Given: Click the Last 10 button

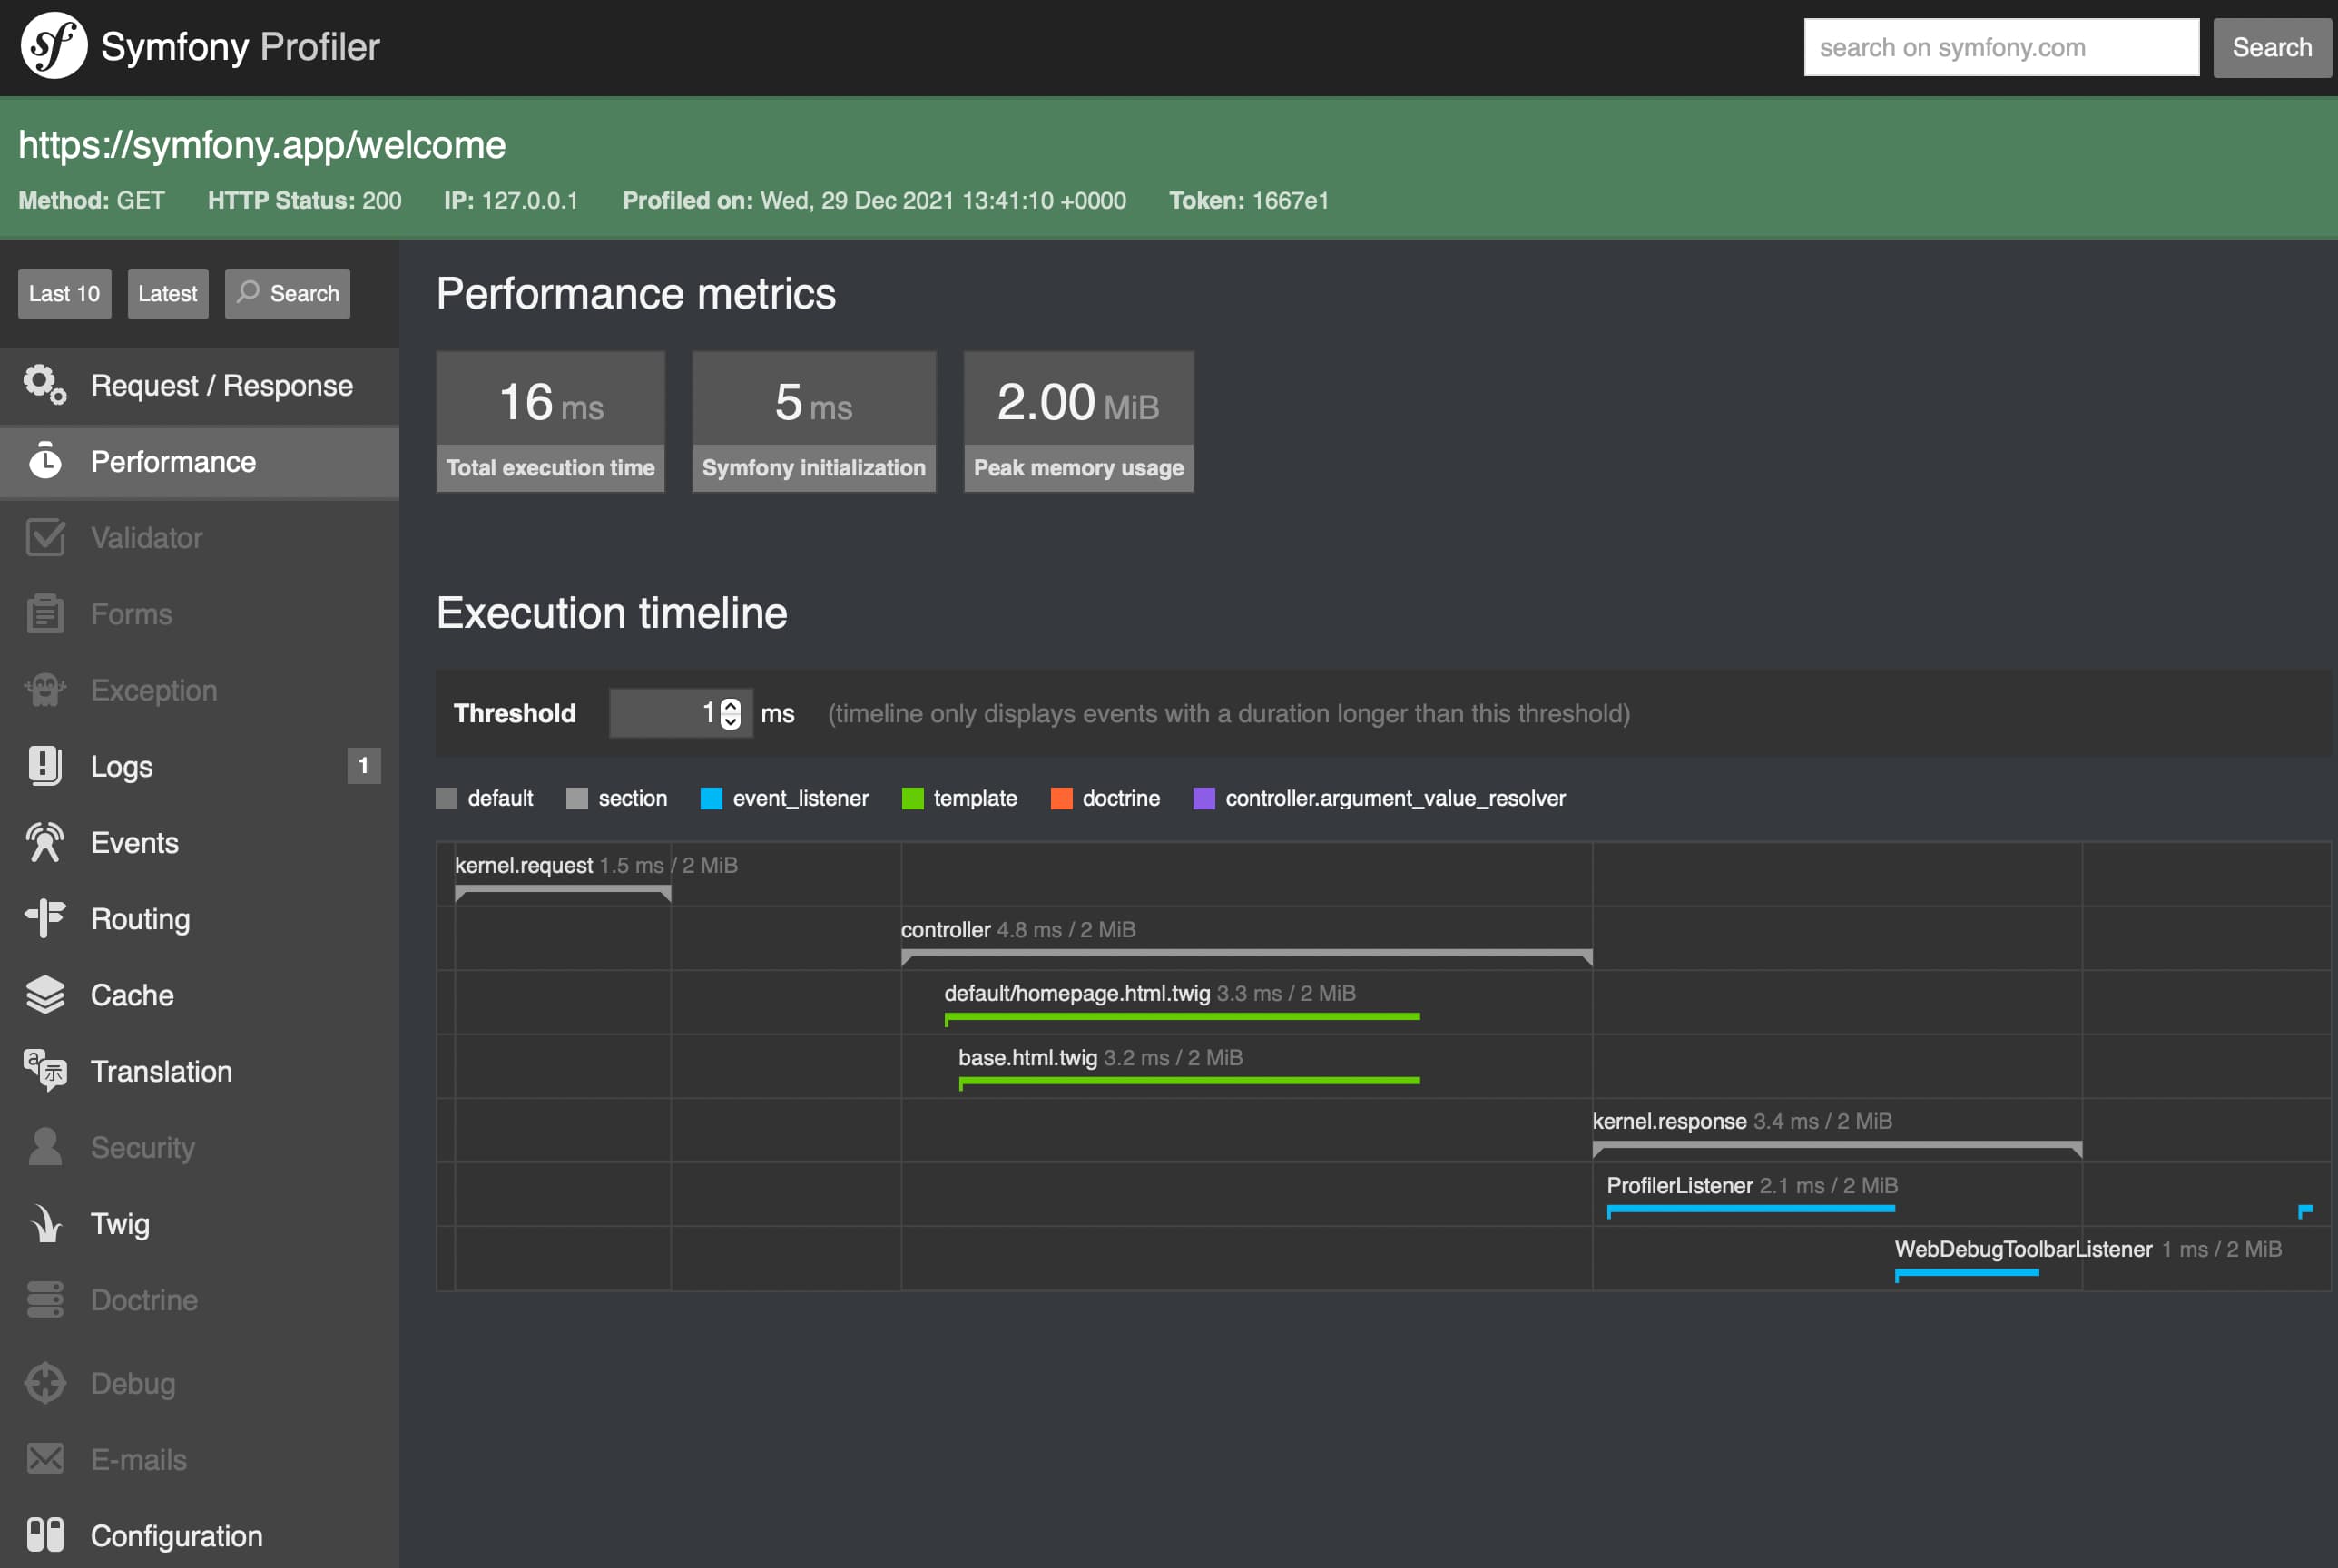Looking at the screenshot, I should pos(63,292).
